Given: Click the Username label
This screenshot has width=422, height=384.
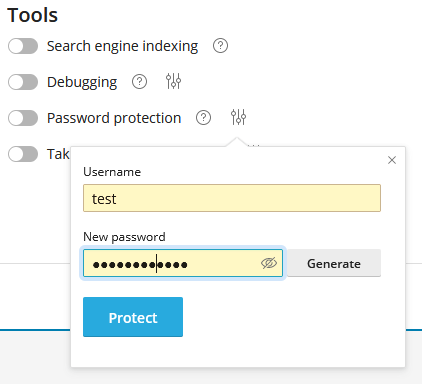Looking at the screenshot, I should click(112, 172).
